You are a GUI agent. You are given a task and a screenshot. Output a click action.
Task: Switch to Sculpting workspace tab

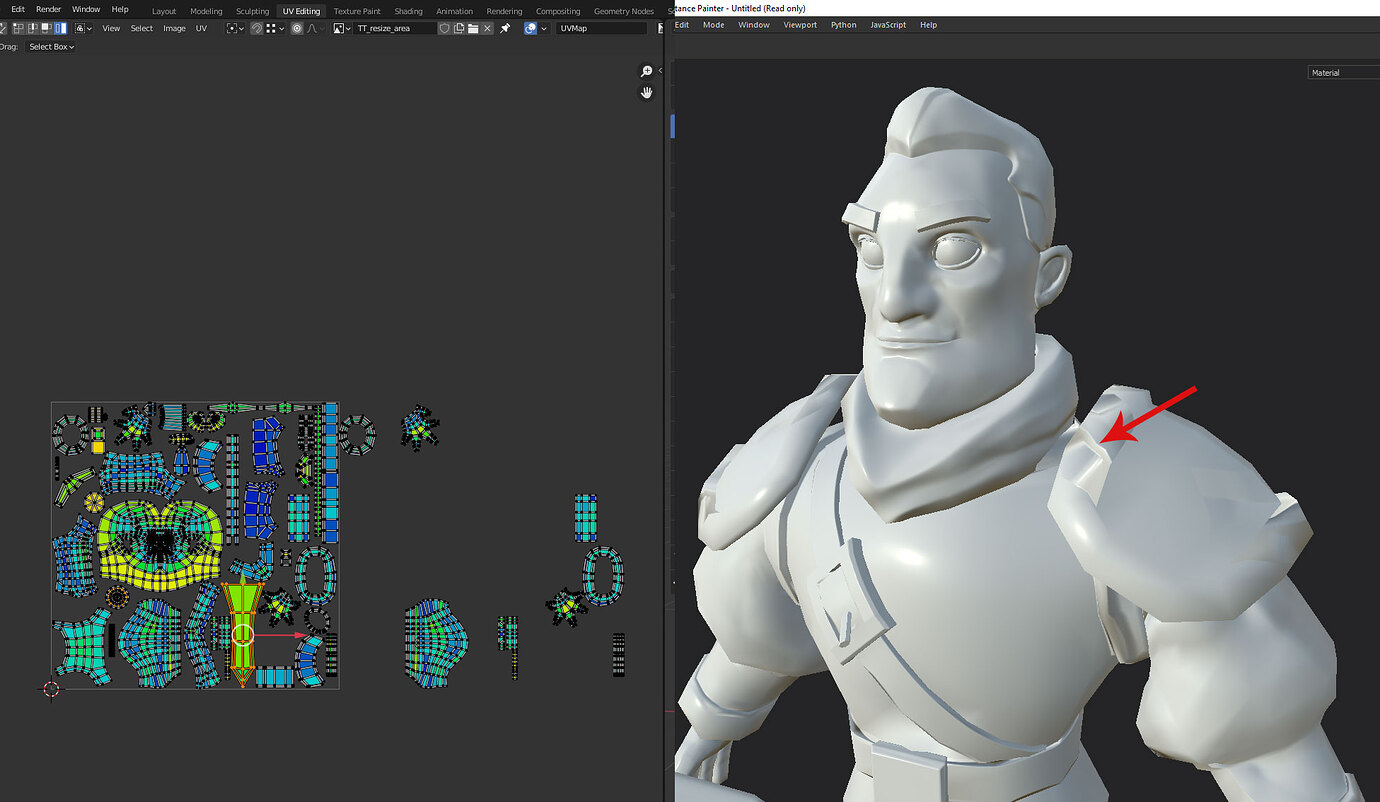pos(253,11)
